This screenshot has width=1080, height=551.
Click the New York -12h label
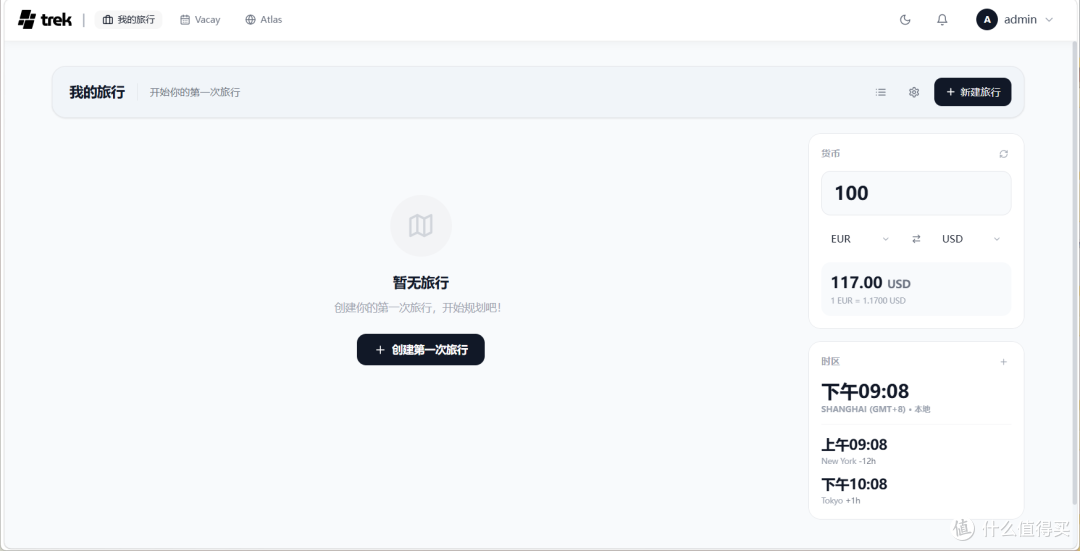[849, 461]
